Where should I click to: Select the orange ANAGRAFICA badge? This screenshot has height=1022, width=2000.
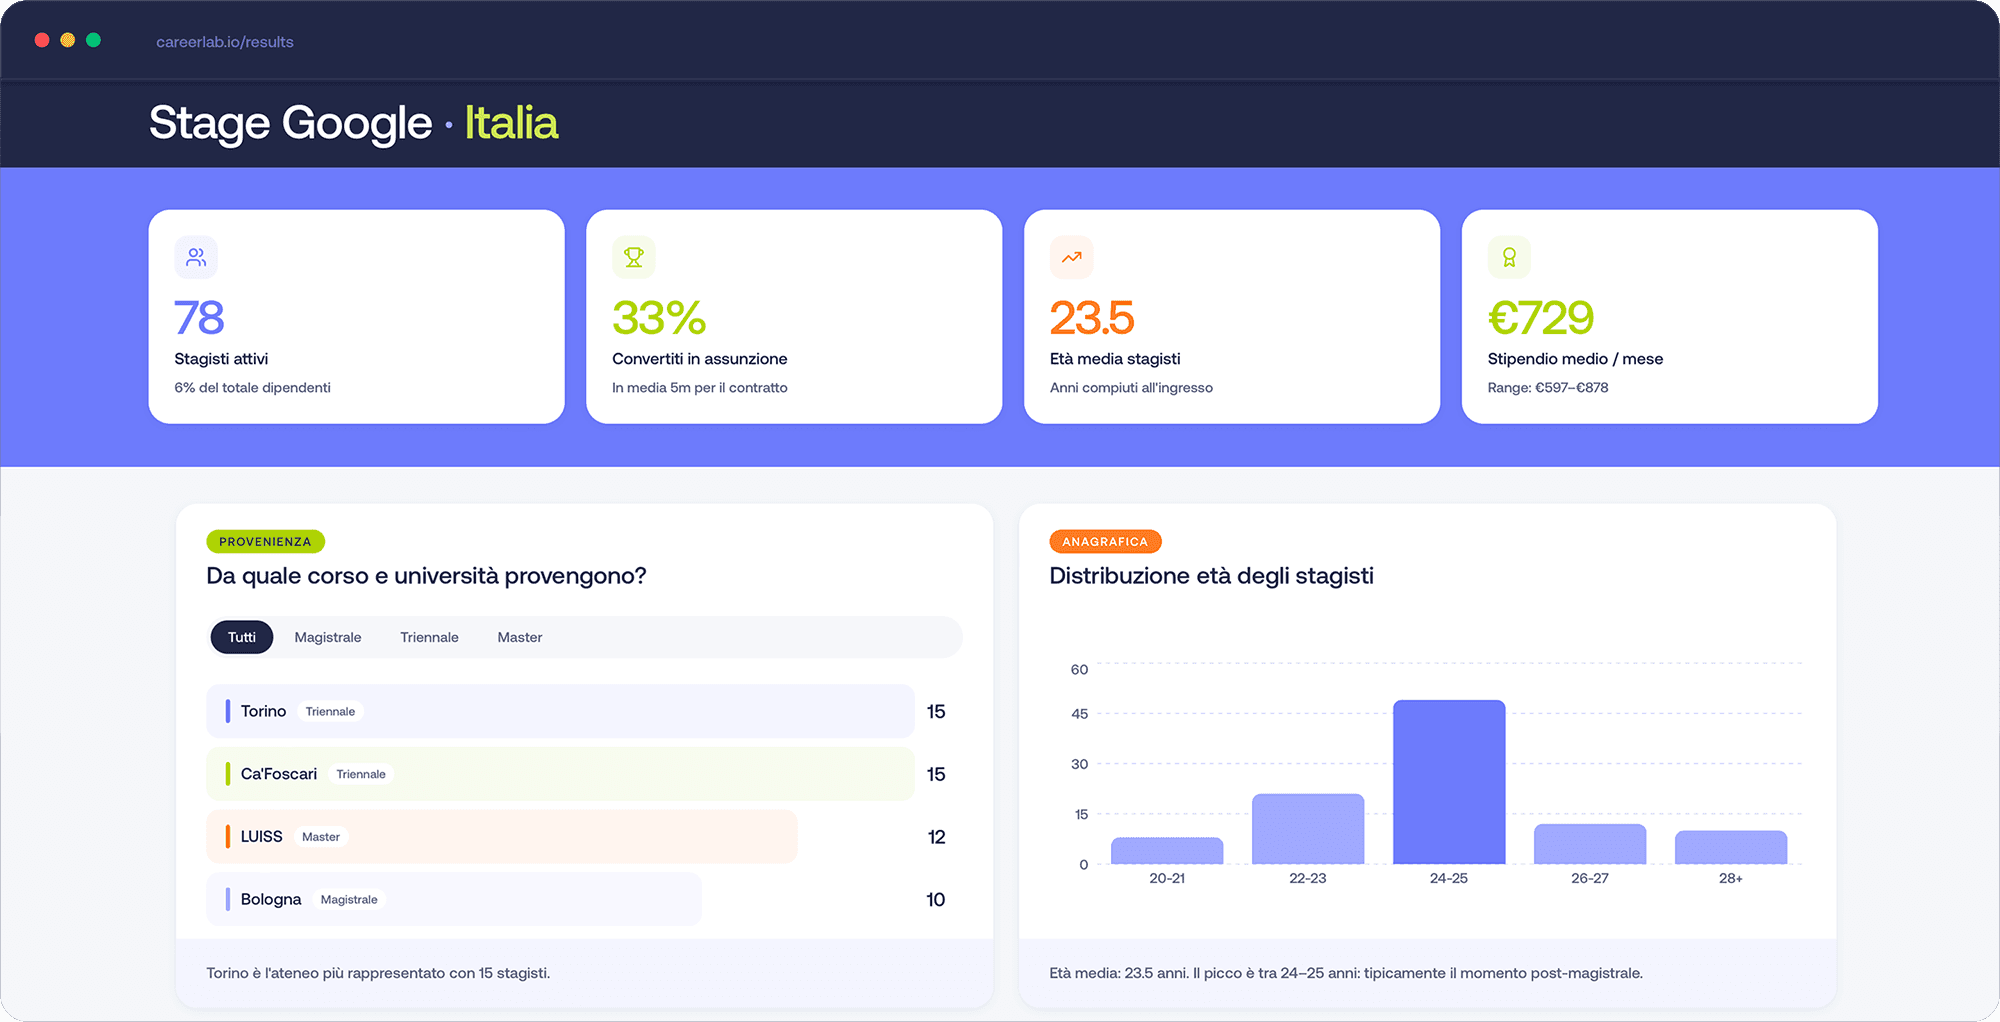(1105, 541)
